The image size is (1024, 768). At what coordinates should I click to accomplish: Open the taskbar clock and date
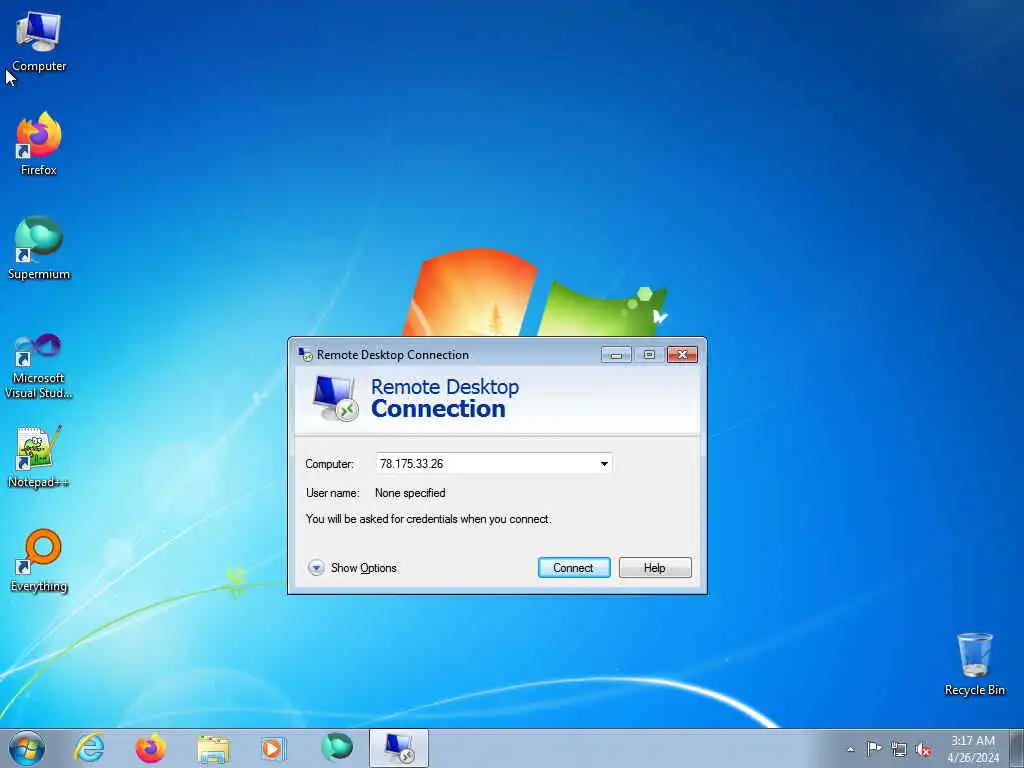click(x=972, y=749)
